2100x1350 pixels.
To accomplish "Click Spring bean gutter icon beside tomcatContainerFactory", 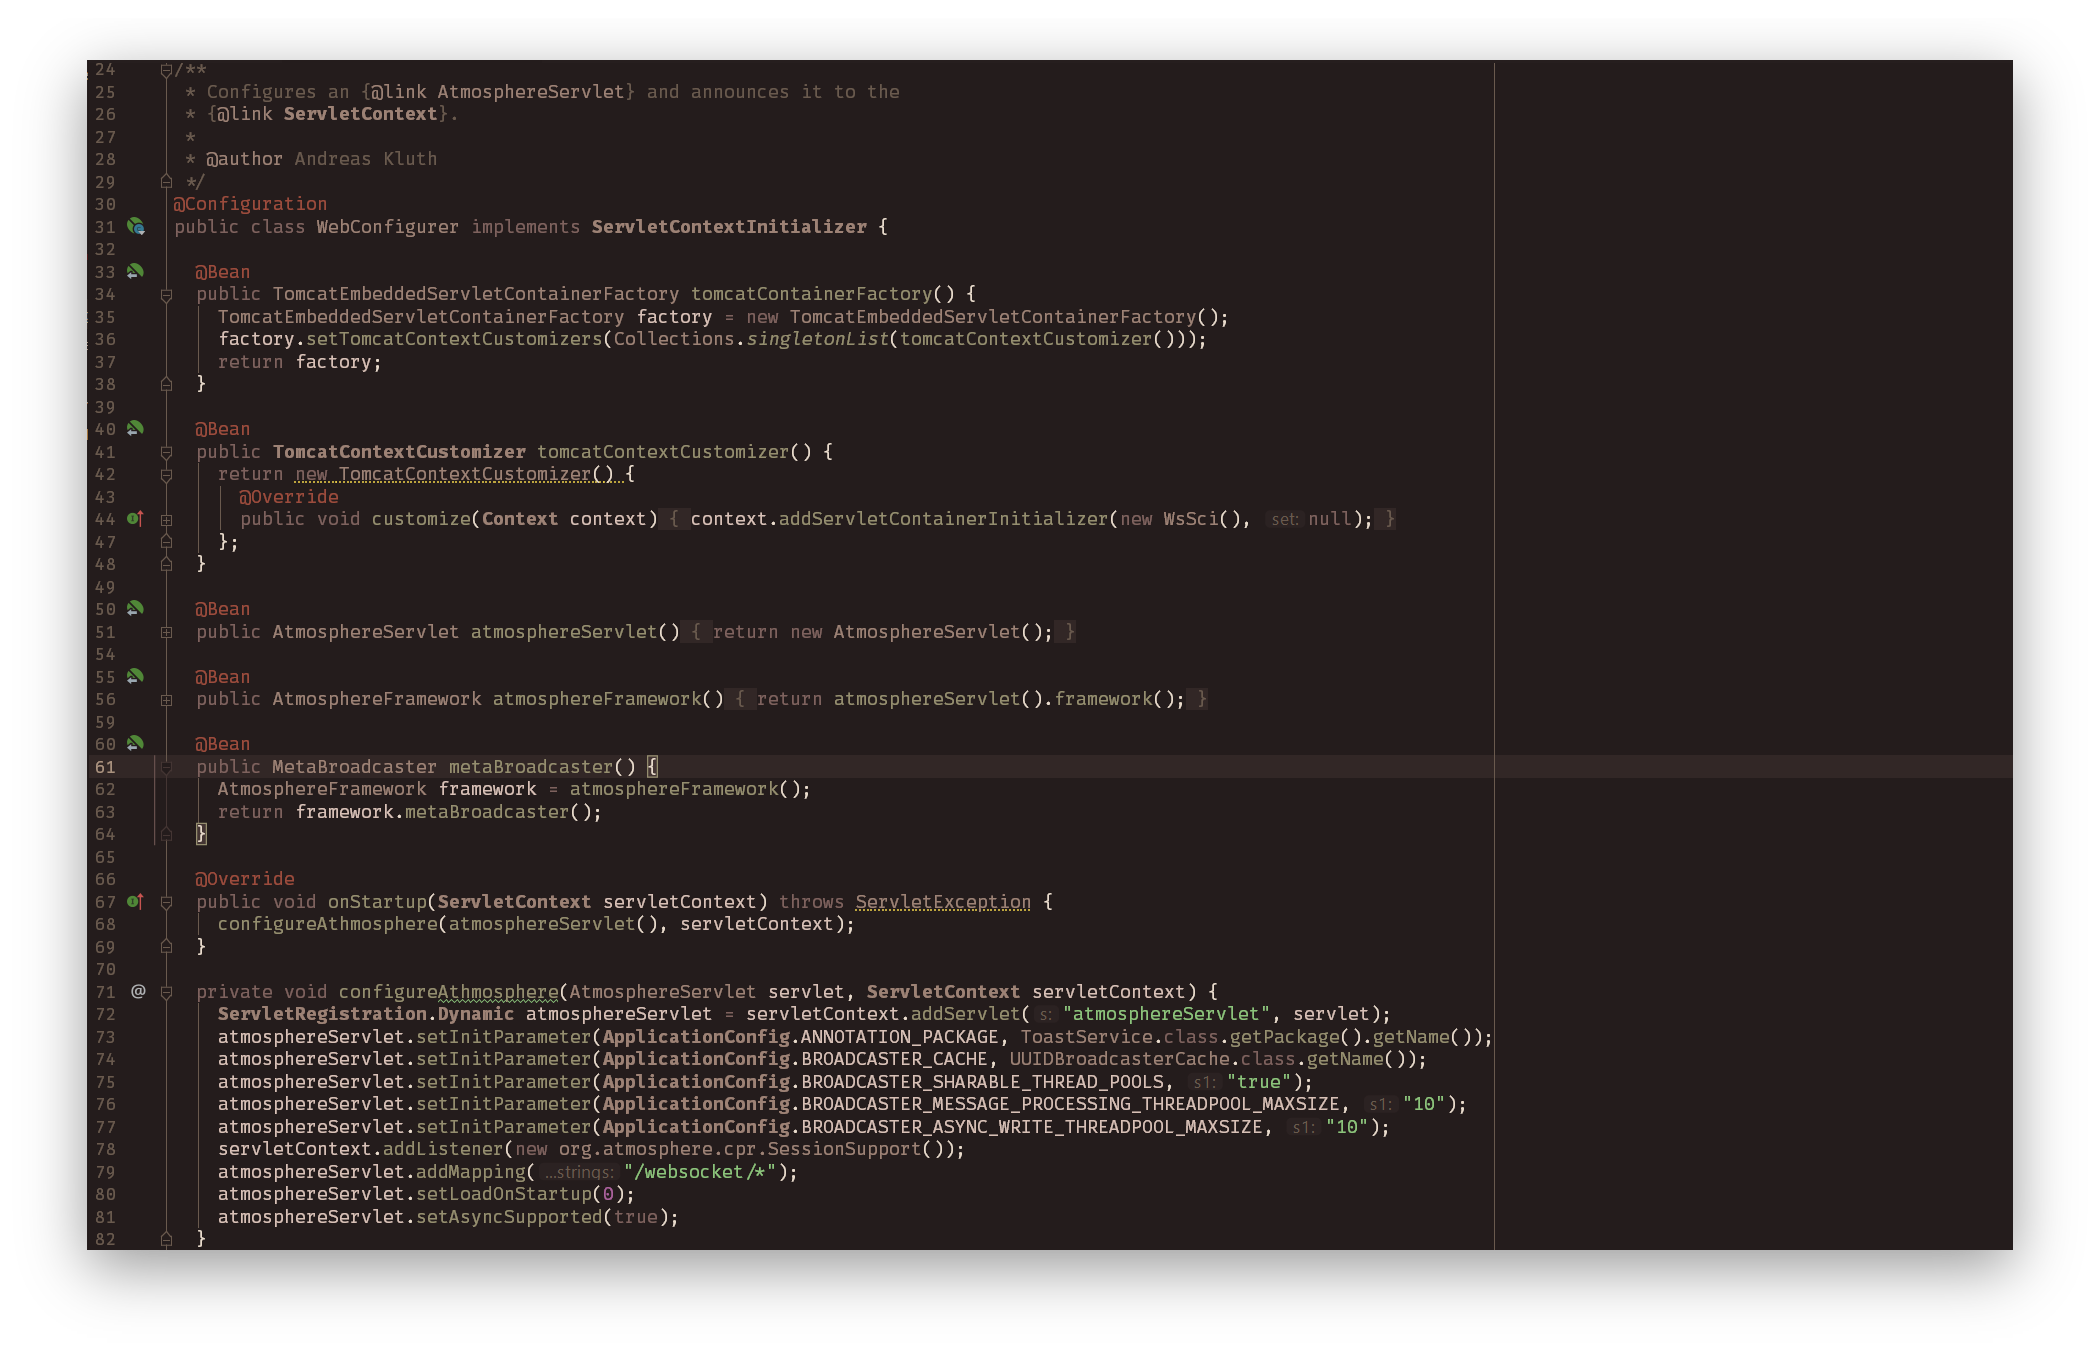I will coord(135,271).
